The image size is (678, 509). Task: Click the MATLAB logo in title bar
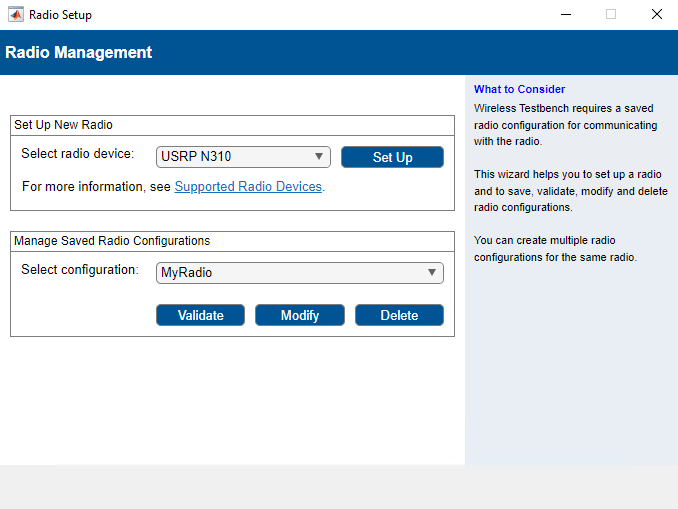pos(16,15)
